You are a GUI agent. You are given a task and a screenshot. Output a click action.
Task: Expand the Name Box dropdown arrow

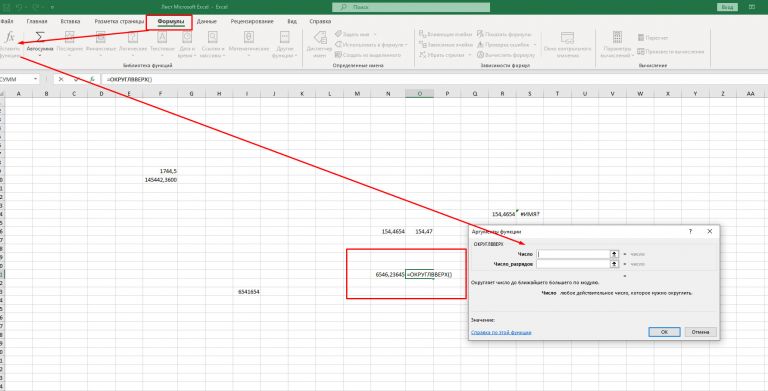click(x=36, y=79)
